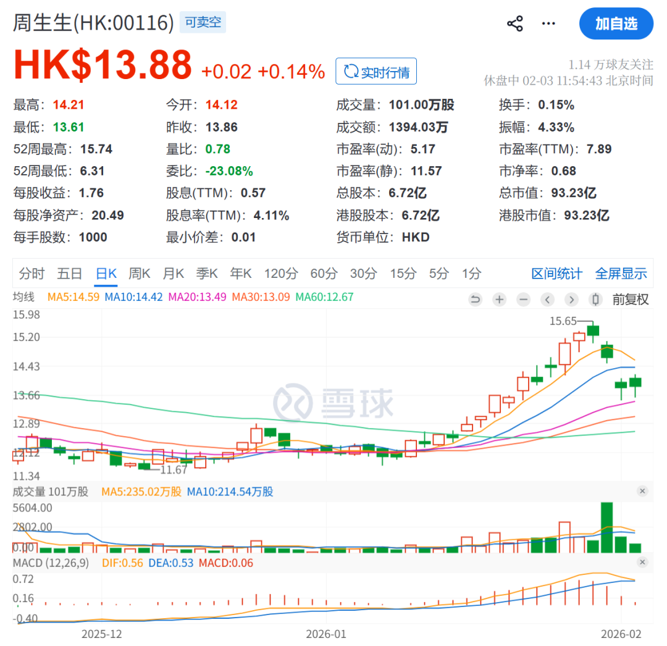The height and width of the screenshot is (646, 667).
Task: Click the 加自选 button
Action: (x=615, y=23)
